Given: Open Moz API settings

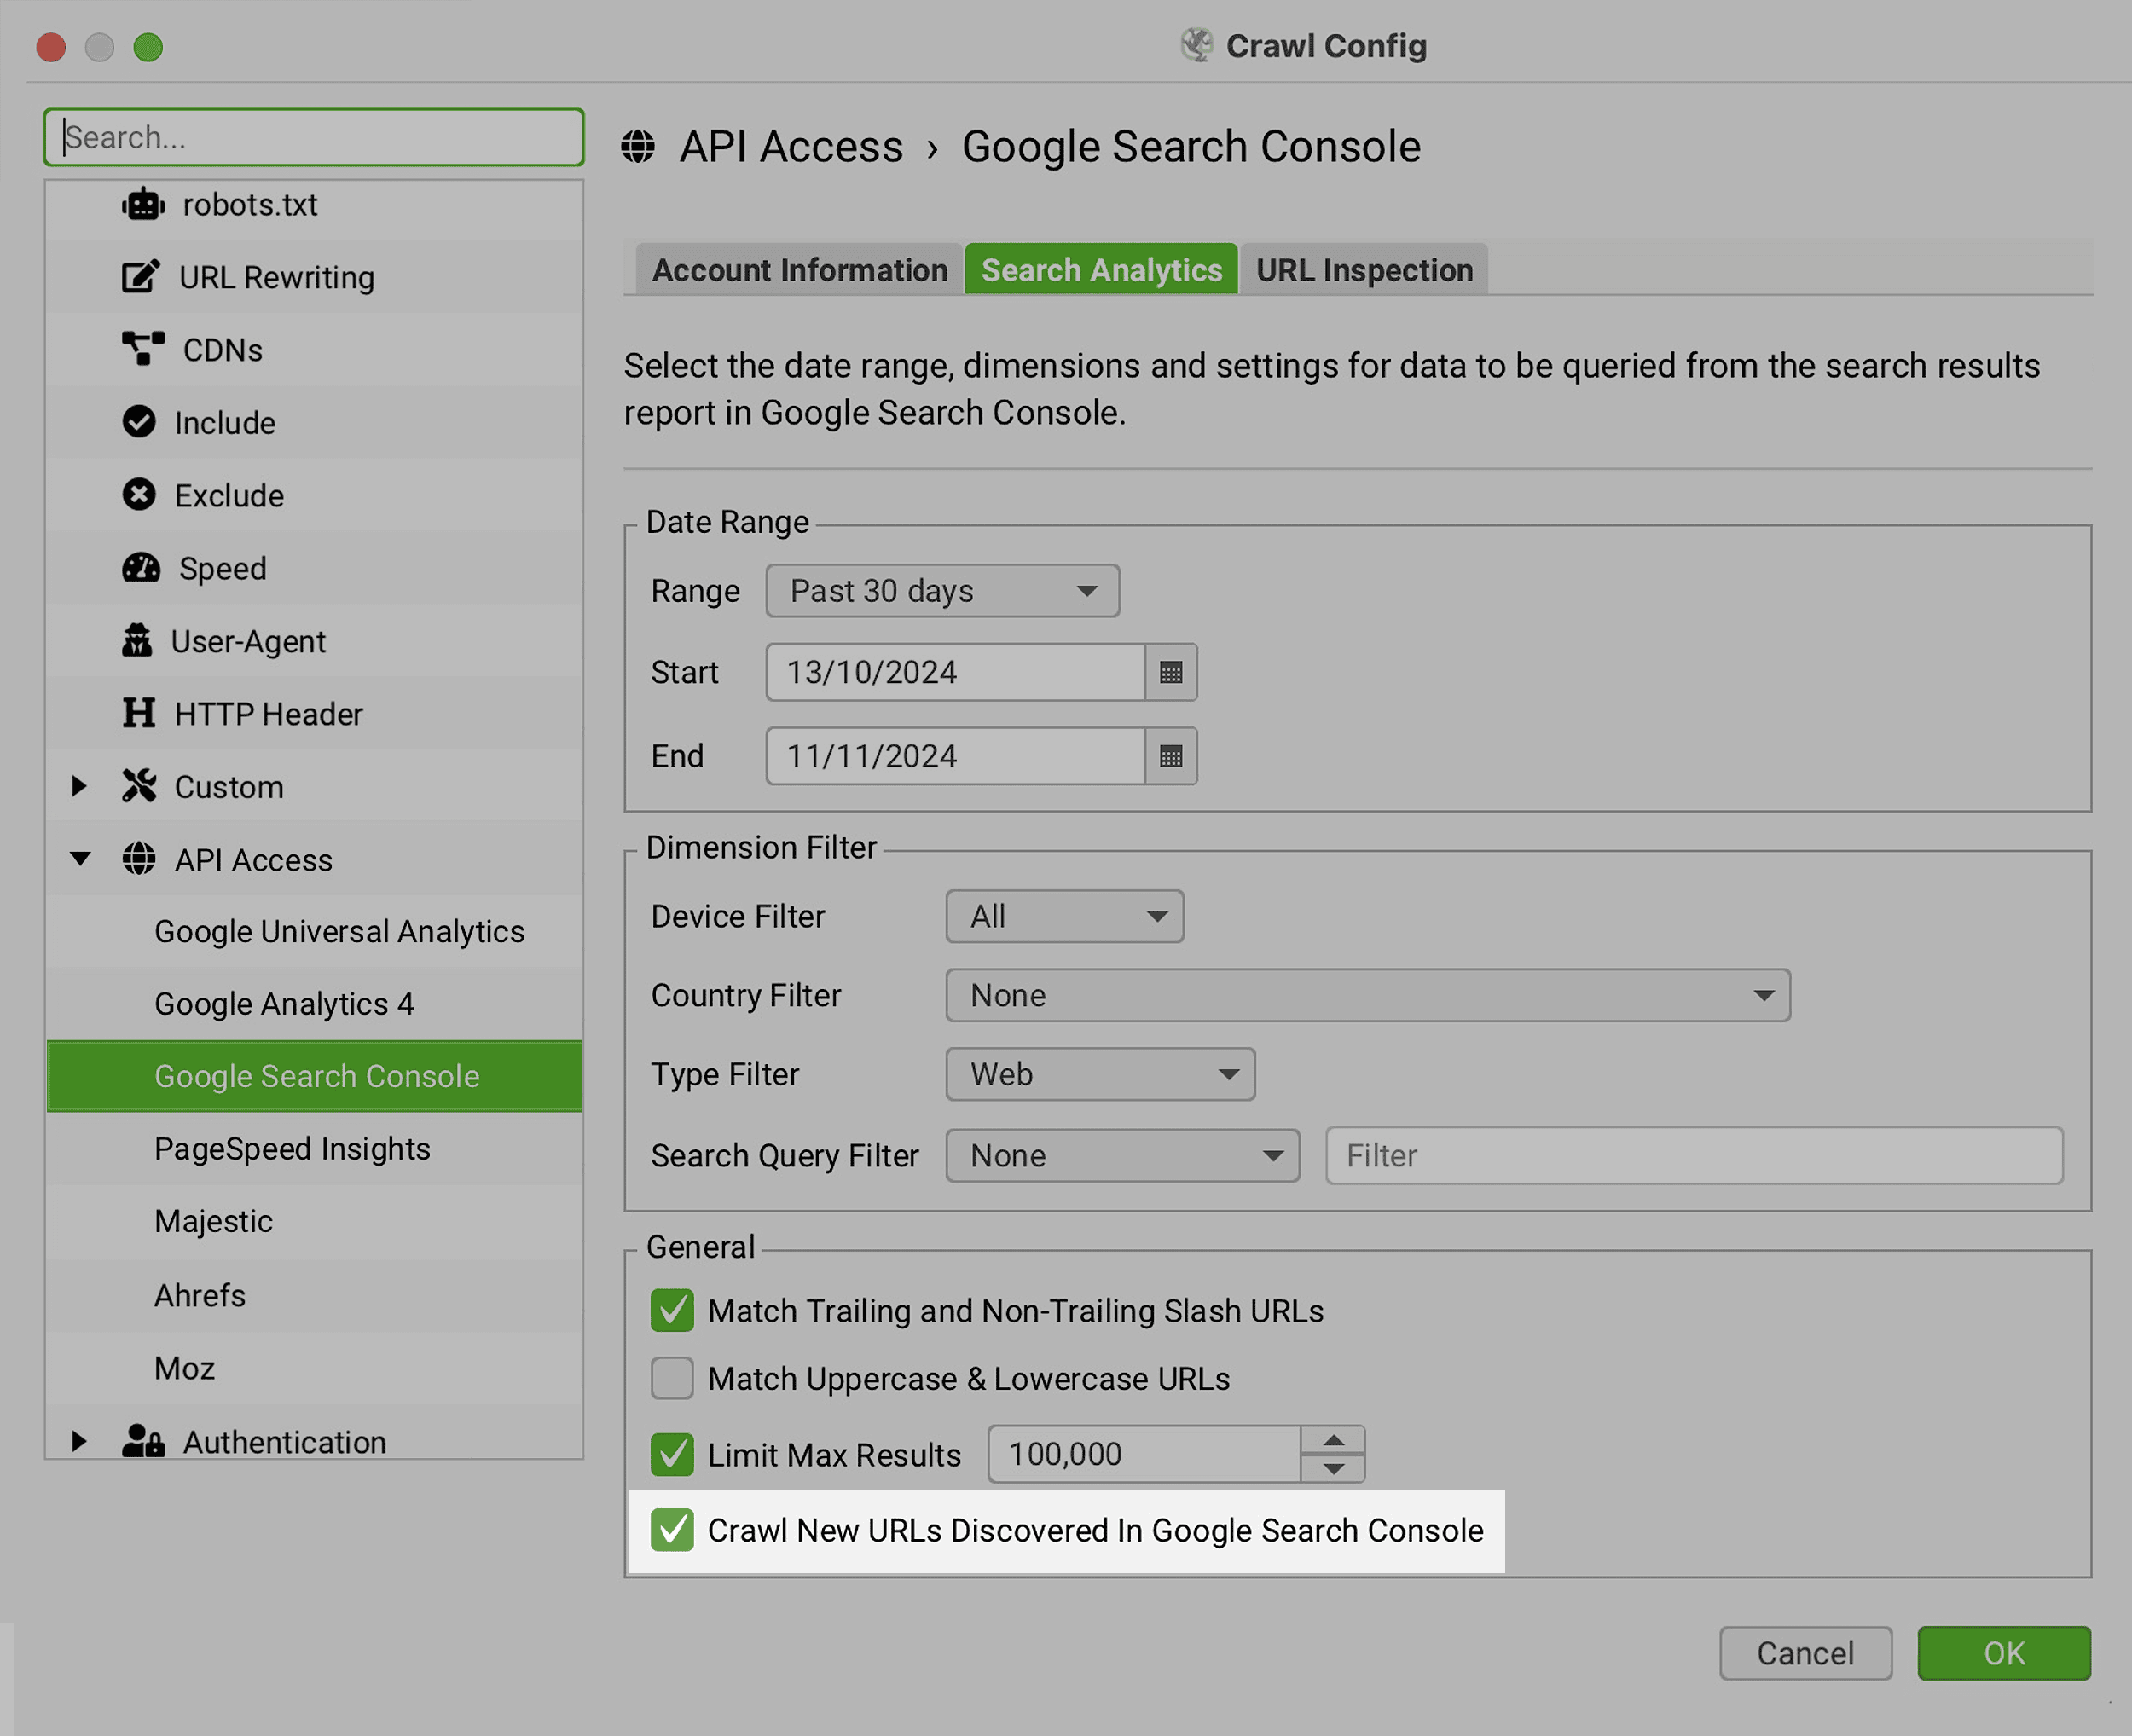Looking at the screenshot, I should (x=314, y=1368).
